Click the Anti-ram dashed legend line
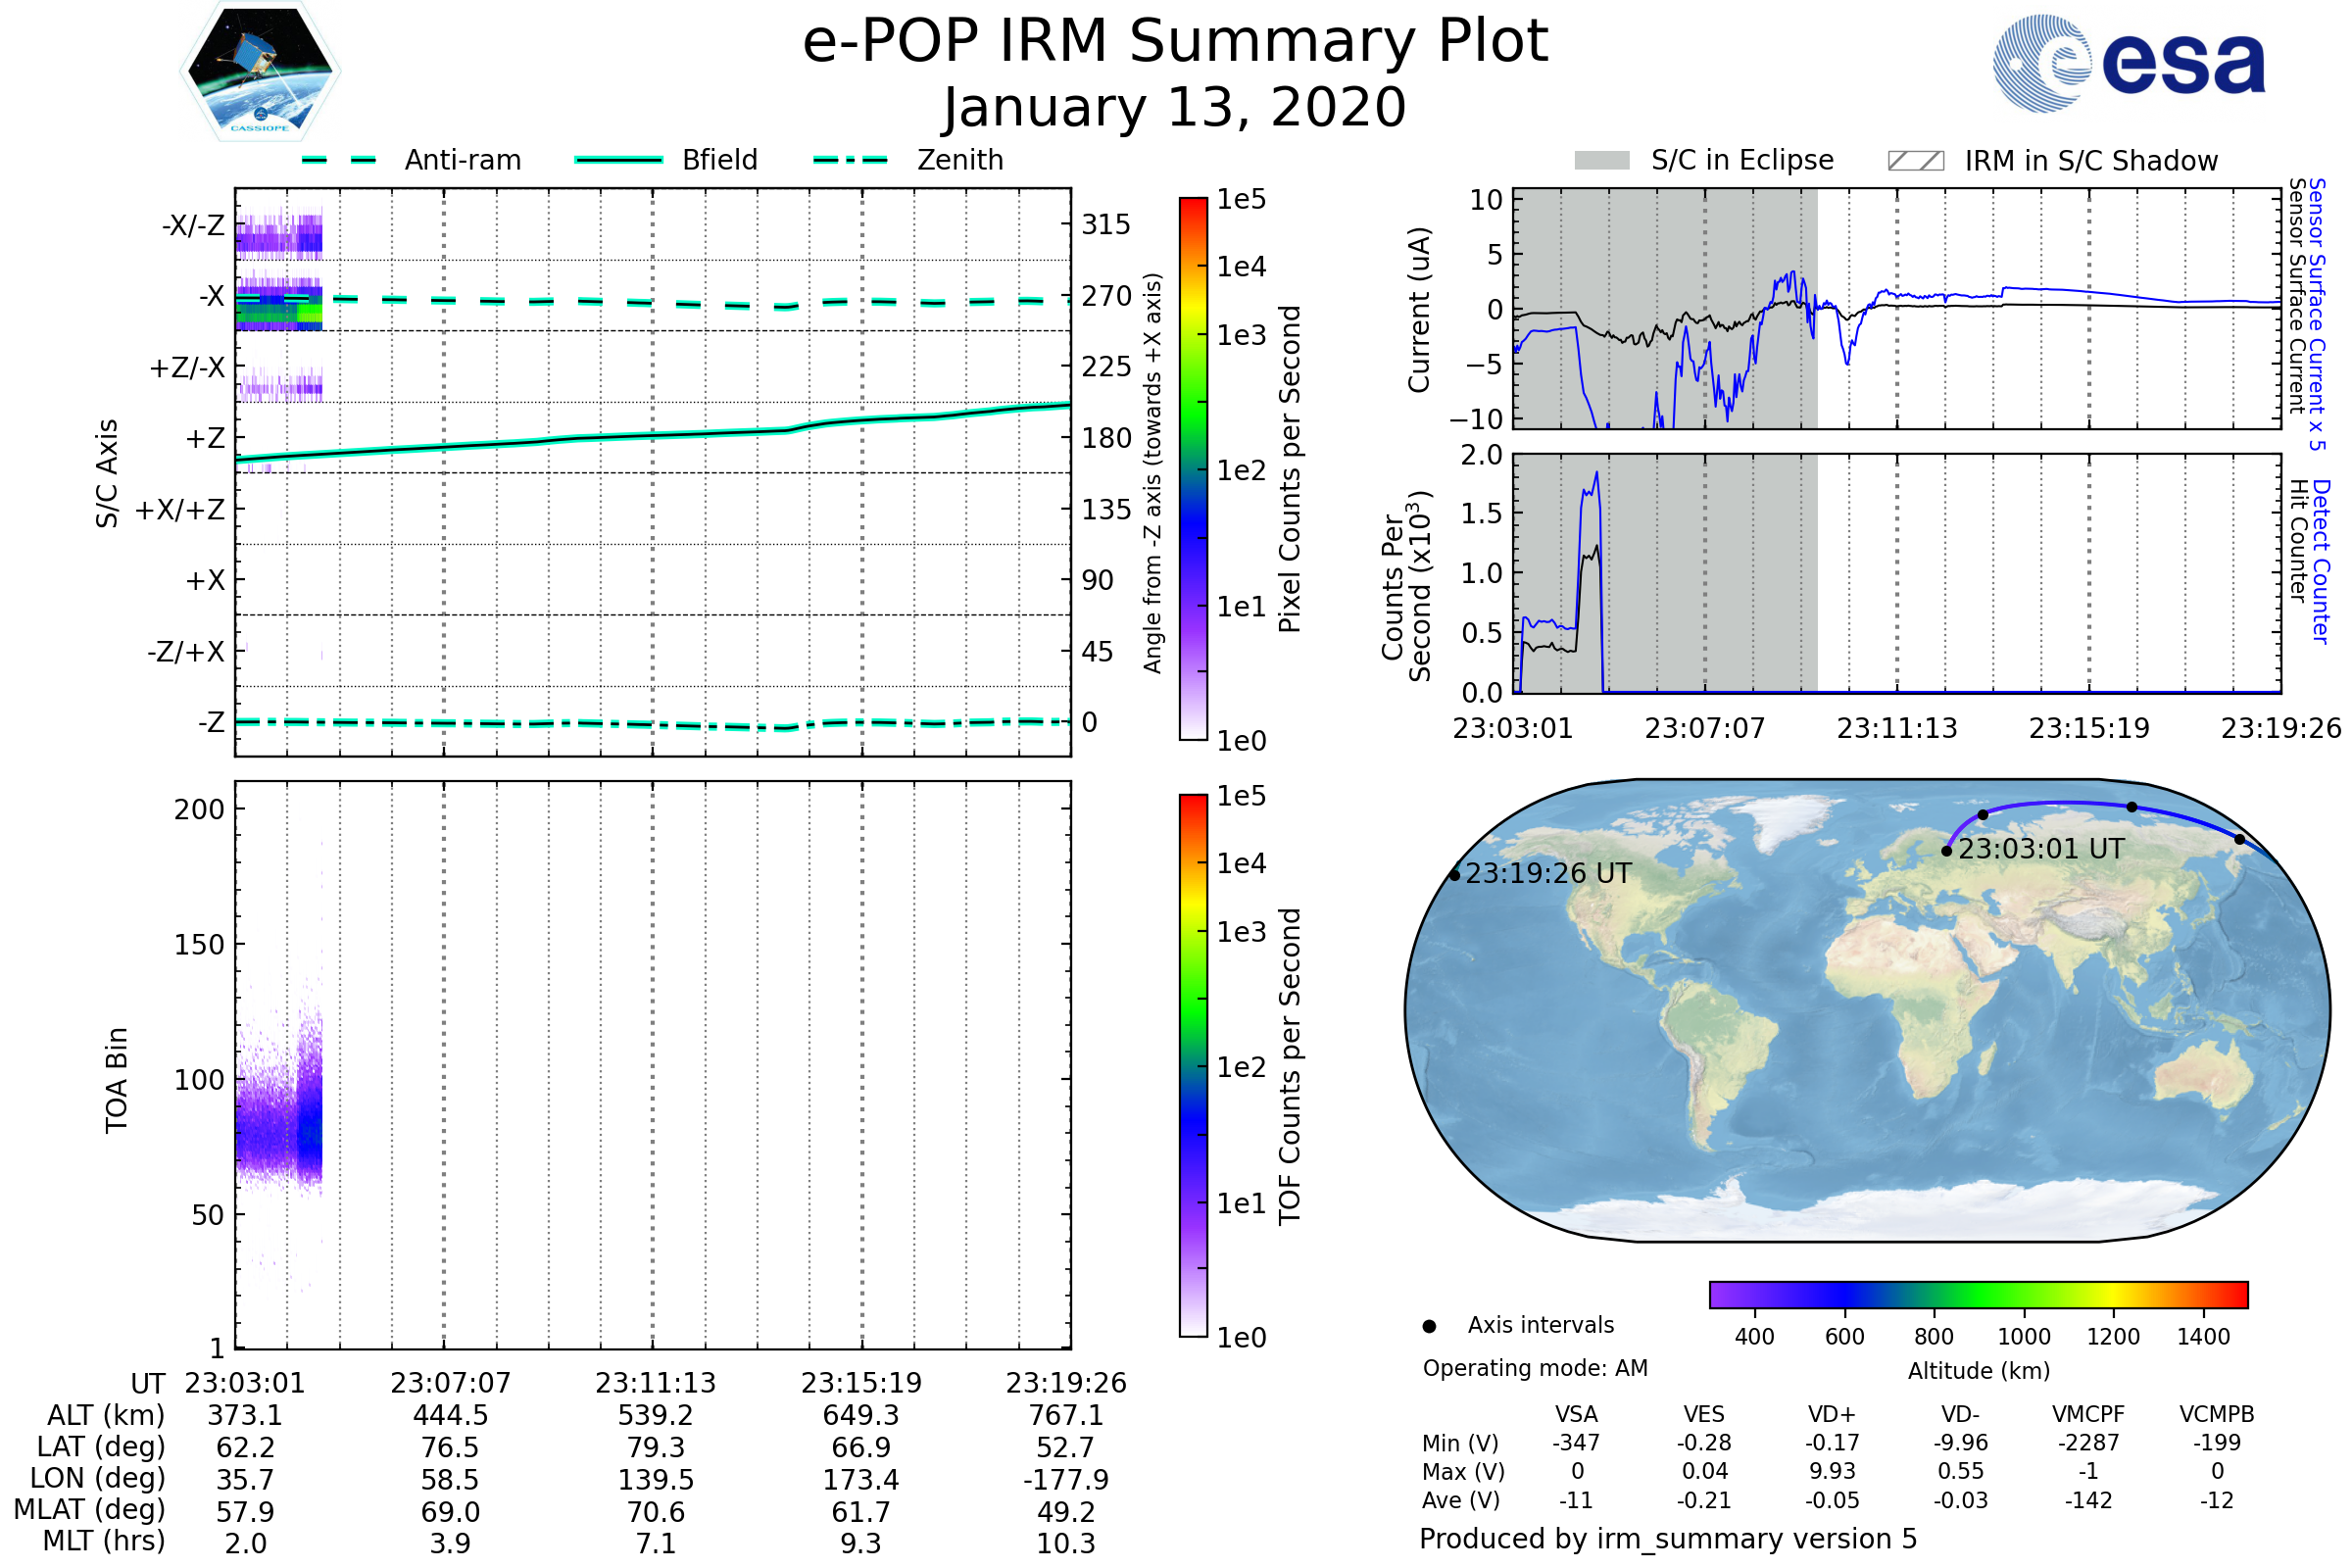 coord(339,160)
